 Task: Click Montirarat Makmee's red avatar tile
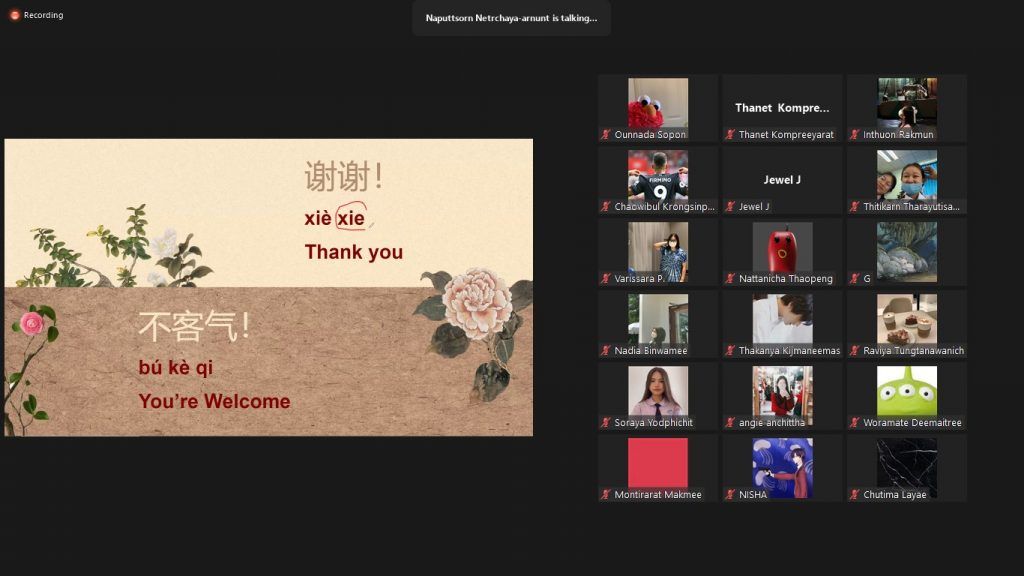(657, 463)
